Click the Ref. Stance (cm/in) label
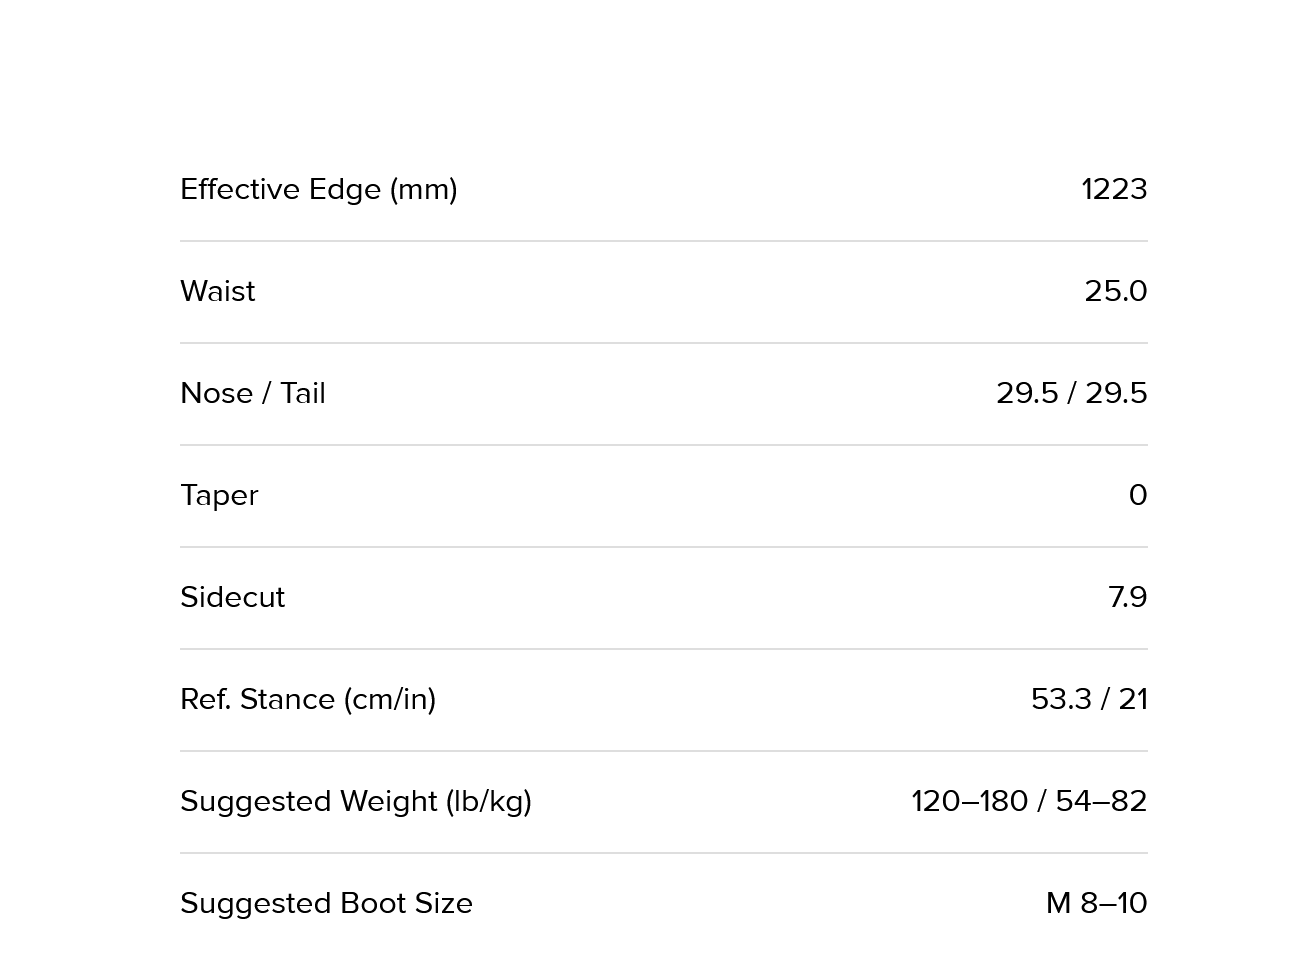This screenshot has height=978, width=1296. point(308,699)
